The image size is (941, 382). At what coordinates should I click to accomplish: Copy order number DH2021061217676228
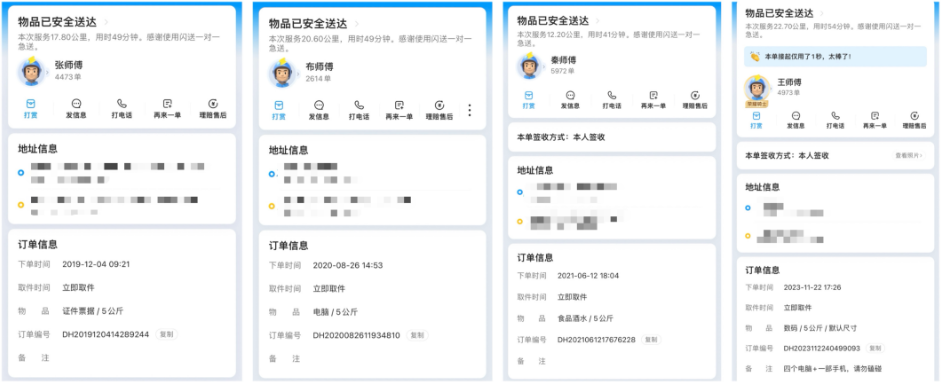[x=651, y=339]
